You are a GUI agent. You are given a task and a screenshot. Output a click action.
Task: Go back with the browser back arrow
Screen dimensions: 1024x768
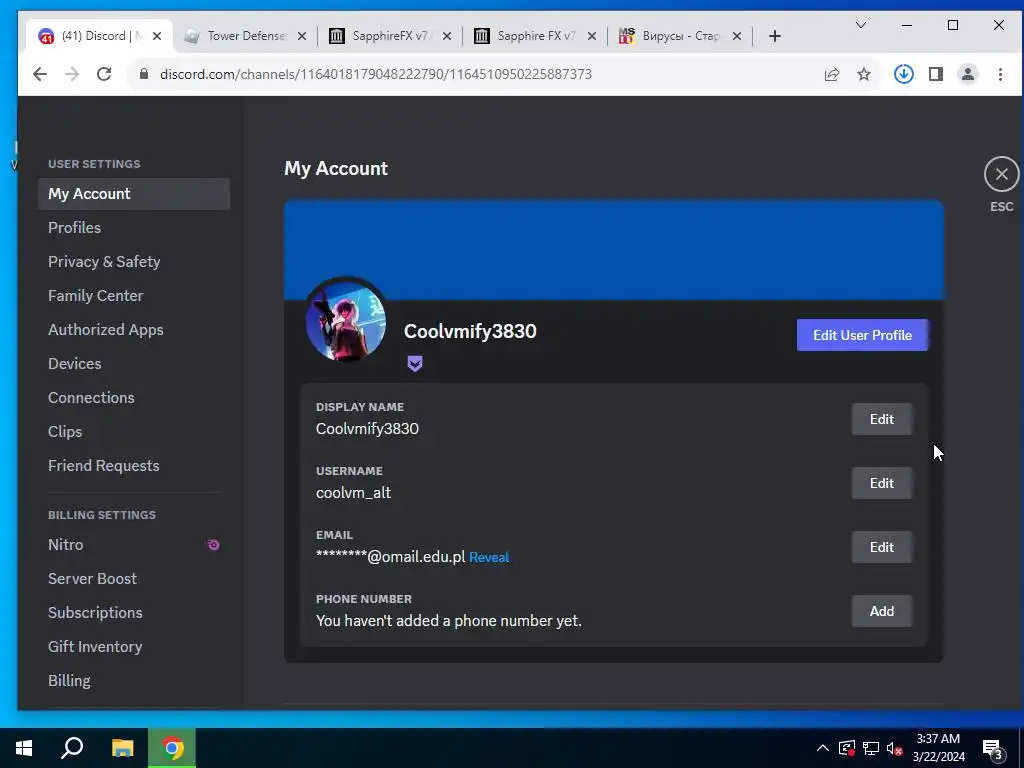pos(40,74)
